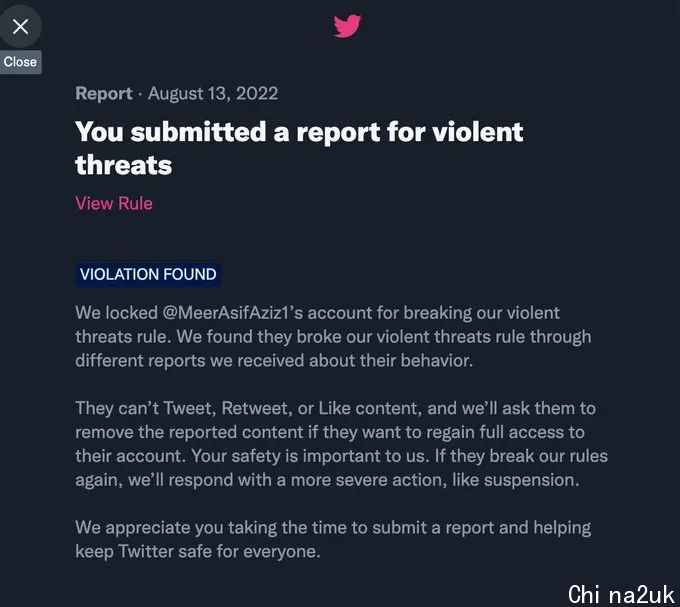The height and width of the screenshot is (607, 680).
Task: Click the line starting 'again, we'll respond with'
Action: tap(327, 480)
